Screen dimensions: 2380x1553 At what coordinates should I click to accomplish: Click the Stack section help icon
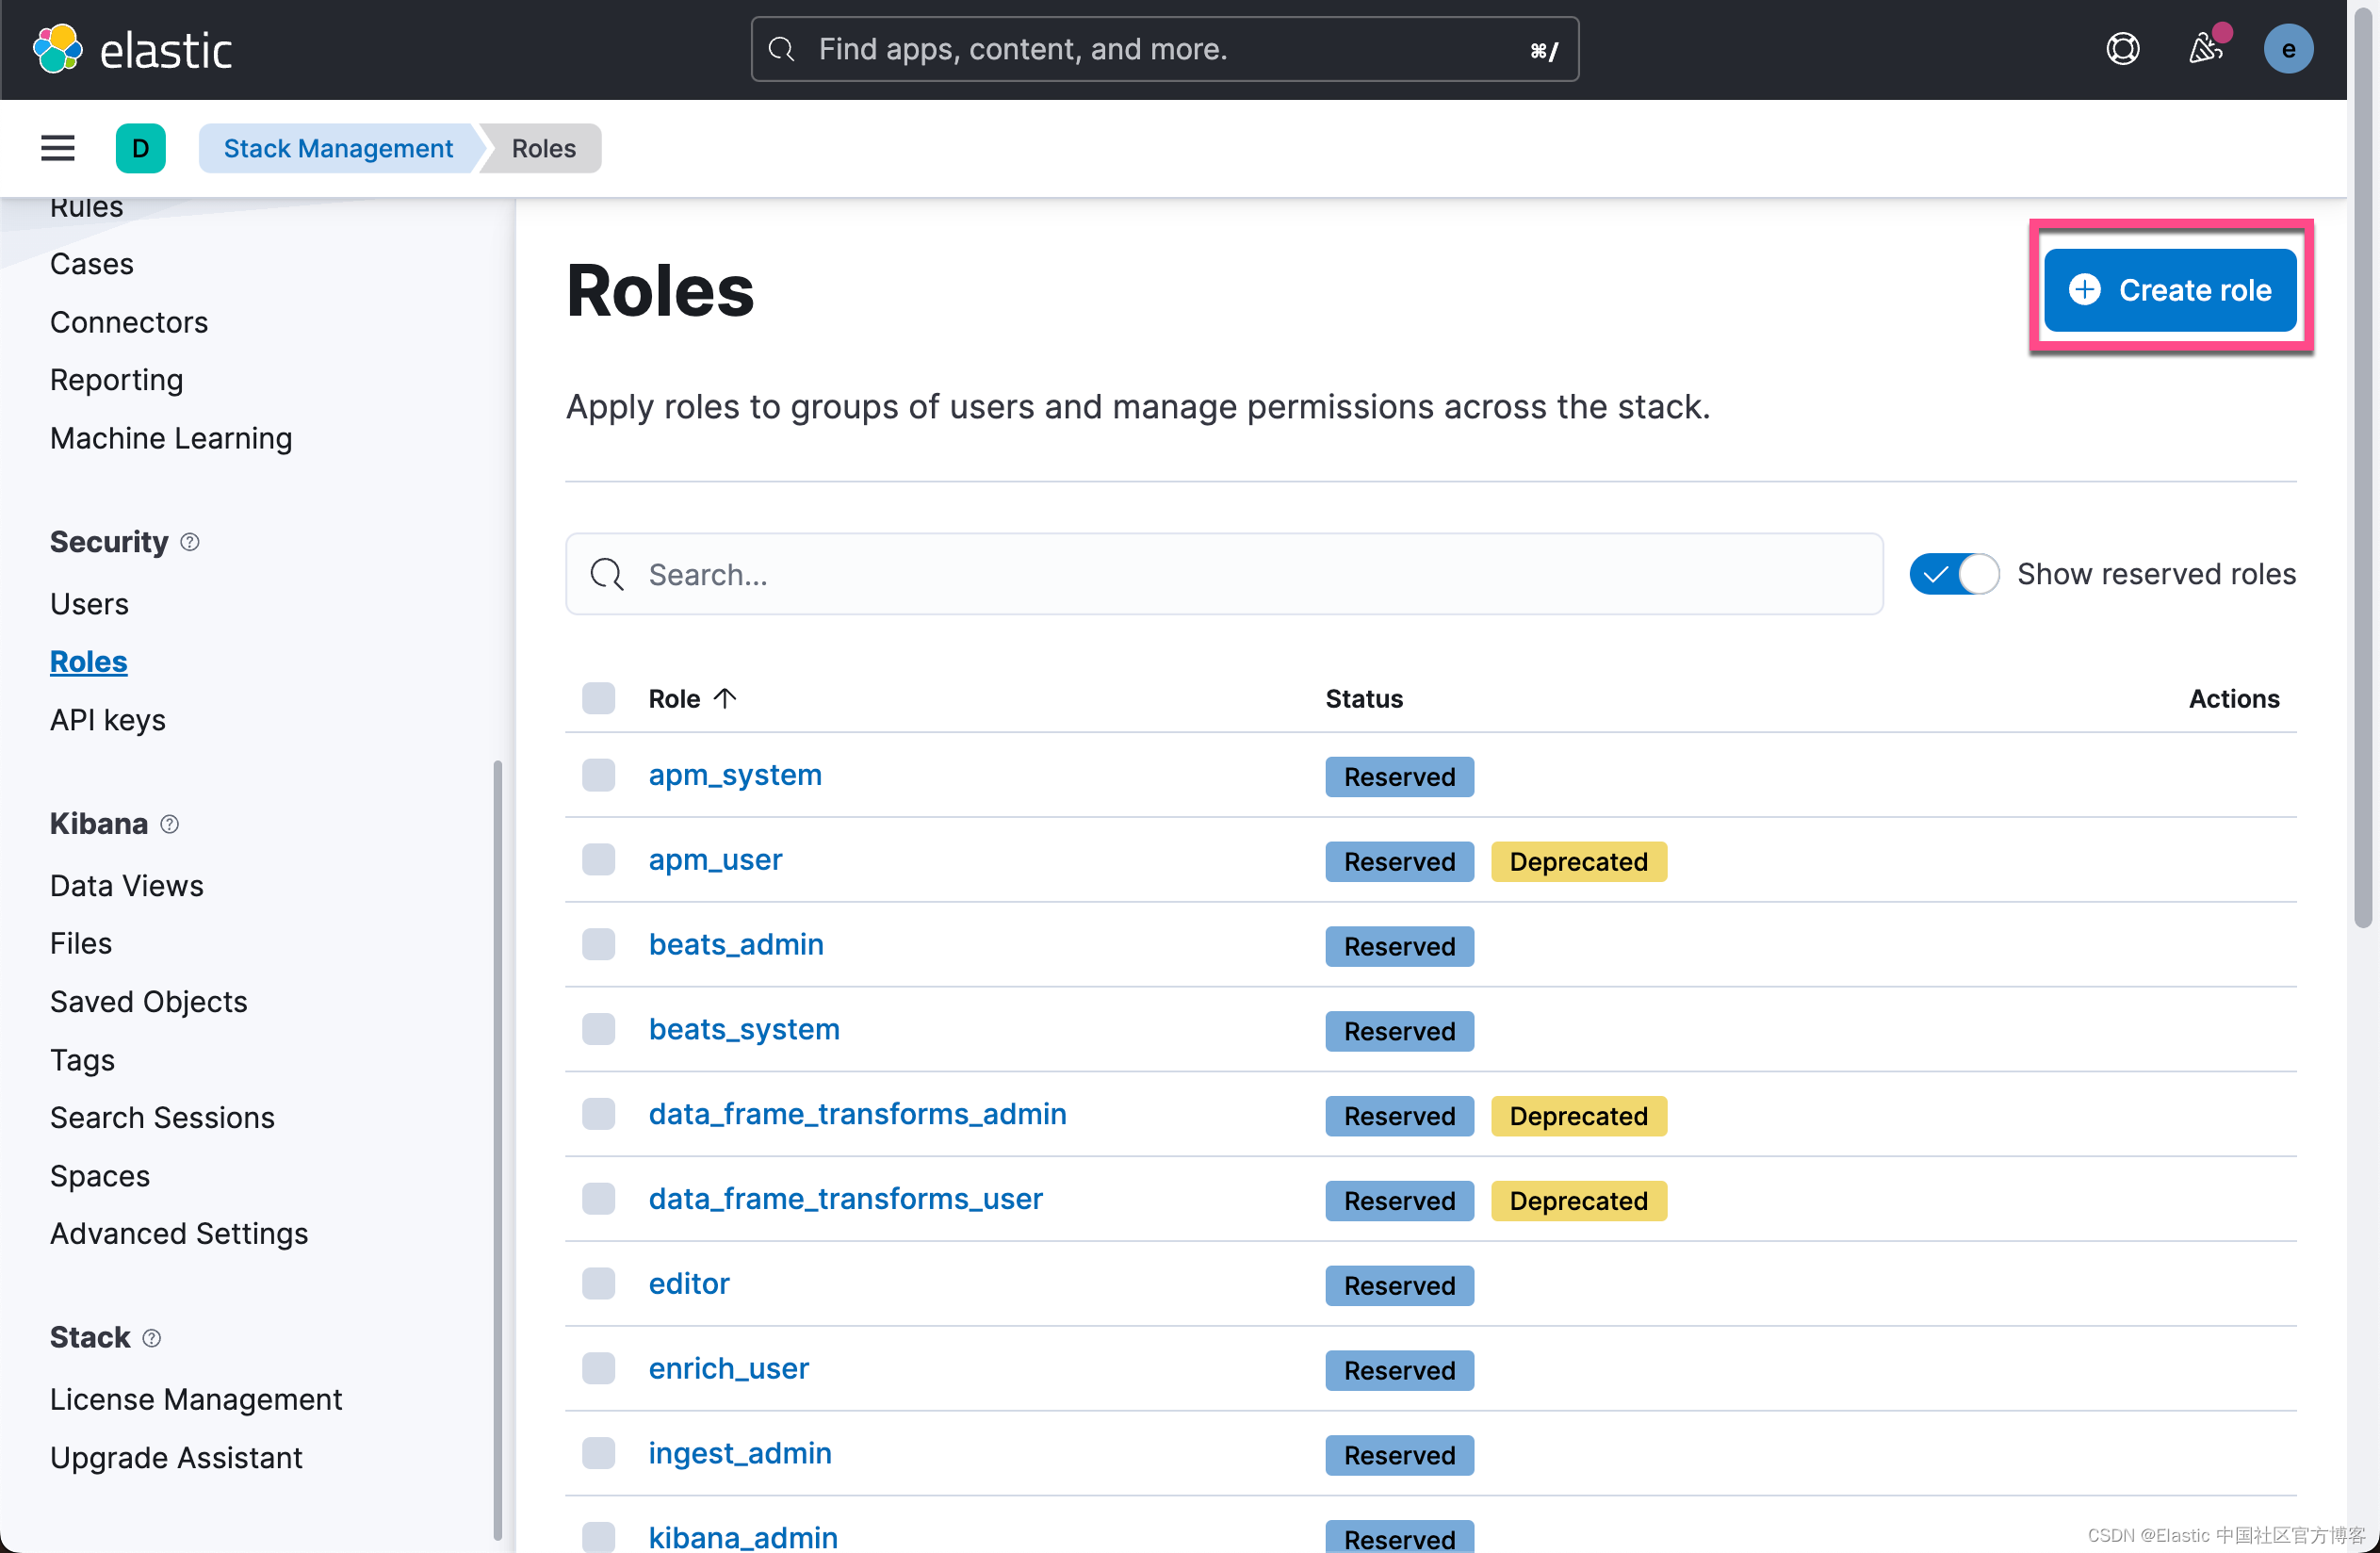[152, 1338]
